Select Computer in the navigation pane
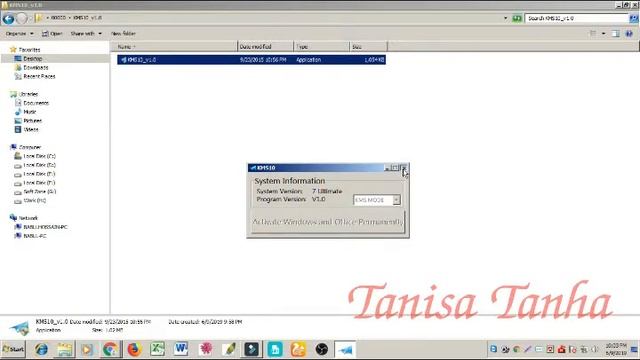Viewport: 640px width, 360px height. click(x=26, y=147)
